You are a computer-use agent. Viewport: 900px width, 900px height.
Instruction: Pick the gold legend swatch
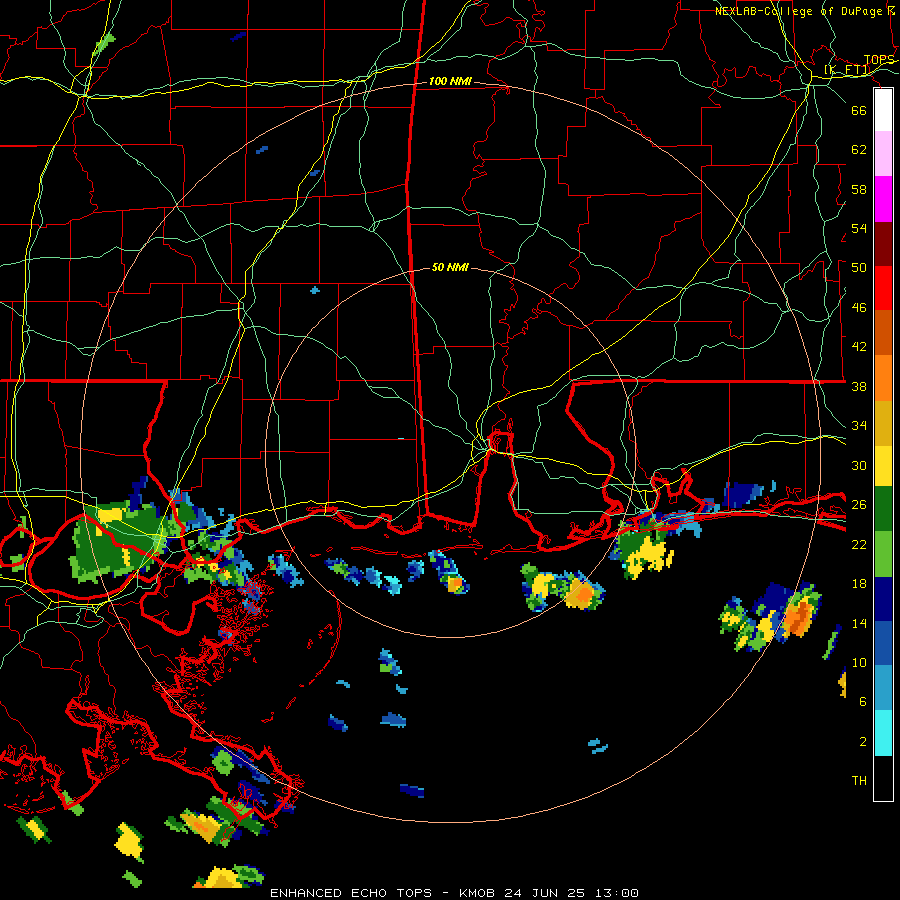(883, 423)
